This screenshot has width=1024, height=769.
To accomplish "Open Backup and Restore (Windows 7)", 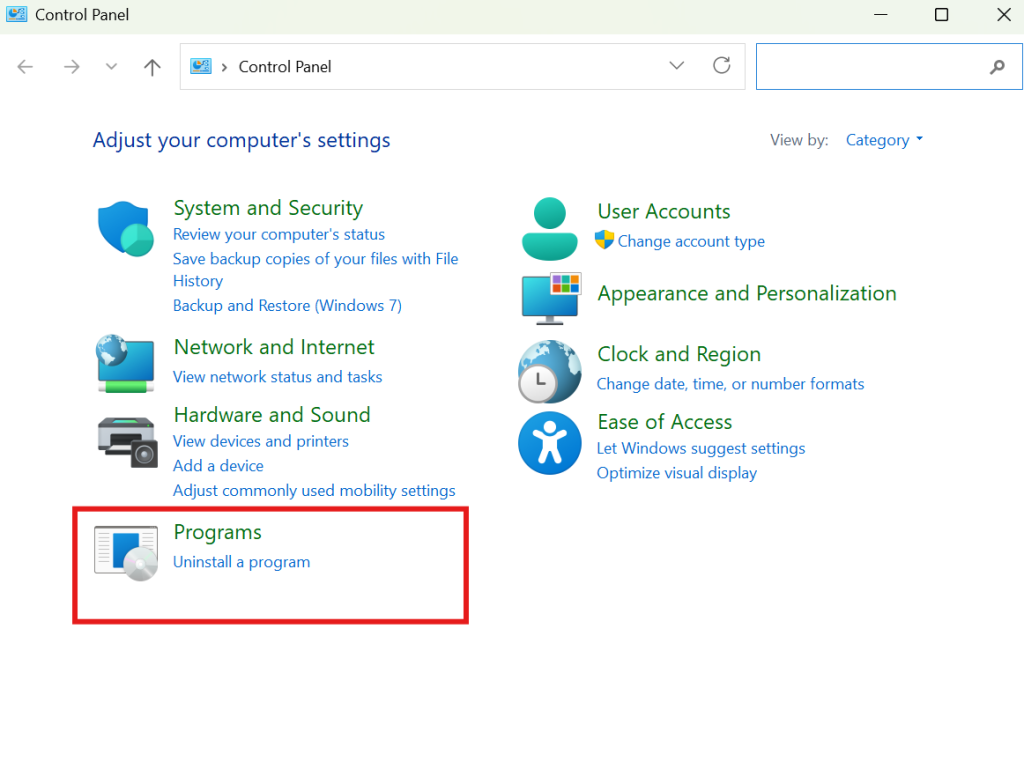I will (x=287, y=305).
